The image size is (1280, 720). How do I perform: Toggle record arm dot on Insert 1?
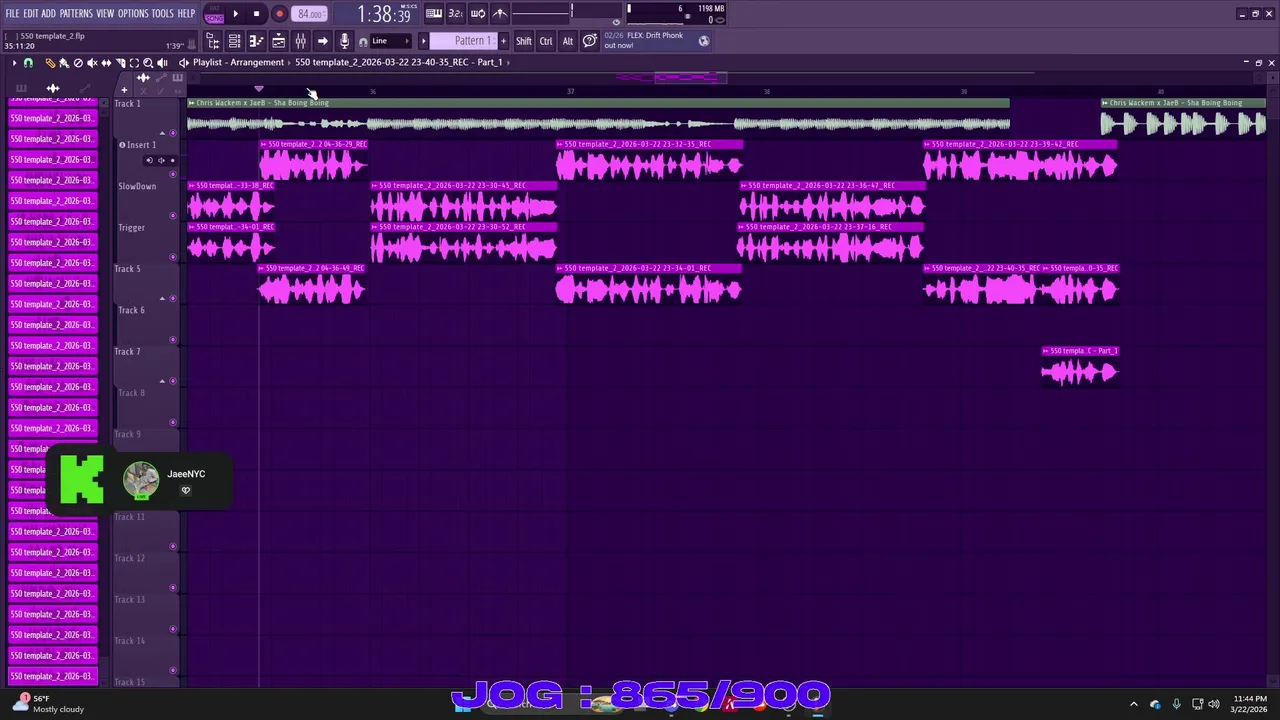(x=172, y=160)
